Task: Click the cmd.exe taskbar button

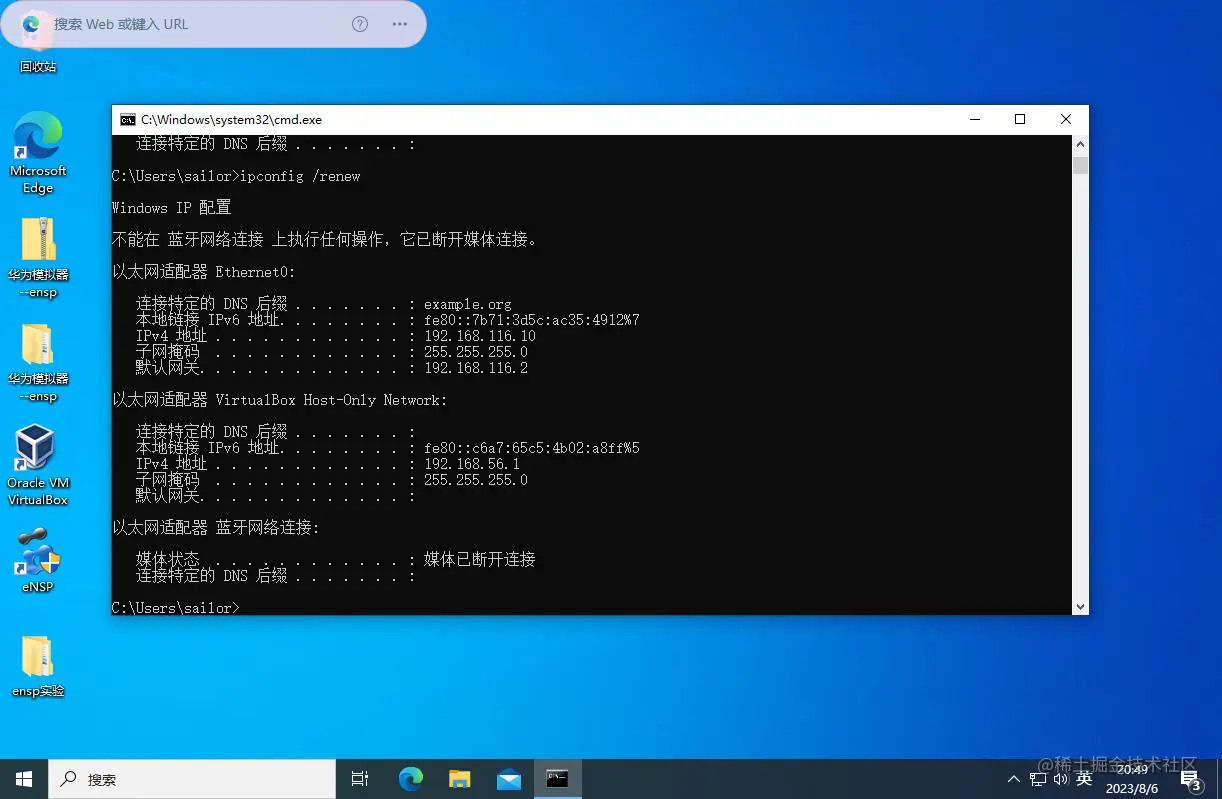Action: point(557,779)
